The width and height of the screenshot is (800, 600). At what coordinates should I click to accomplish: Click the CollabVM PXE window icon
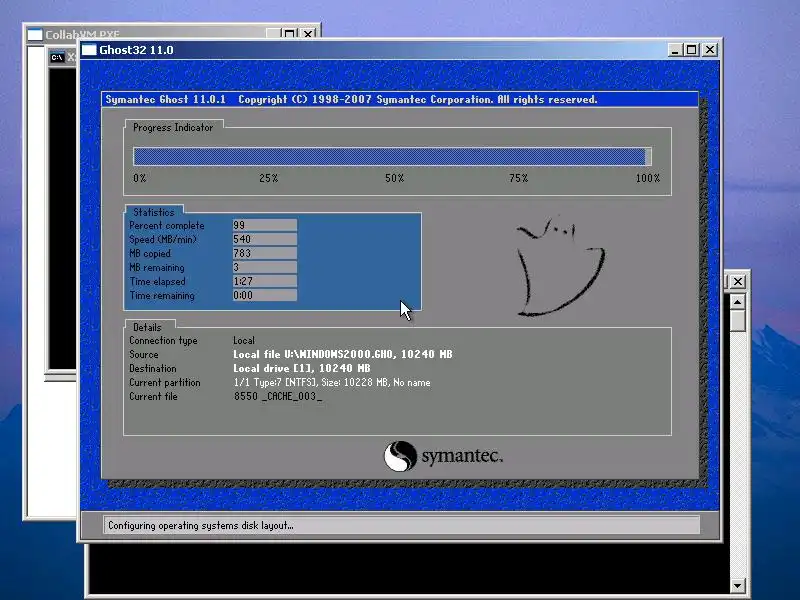pos(35,34)
